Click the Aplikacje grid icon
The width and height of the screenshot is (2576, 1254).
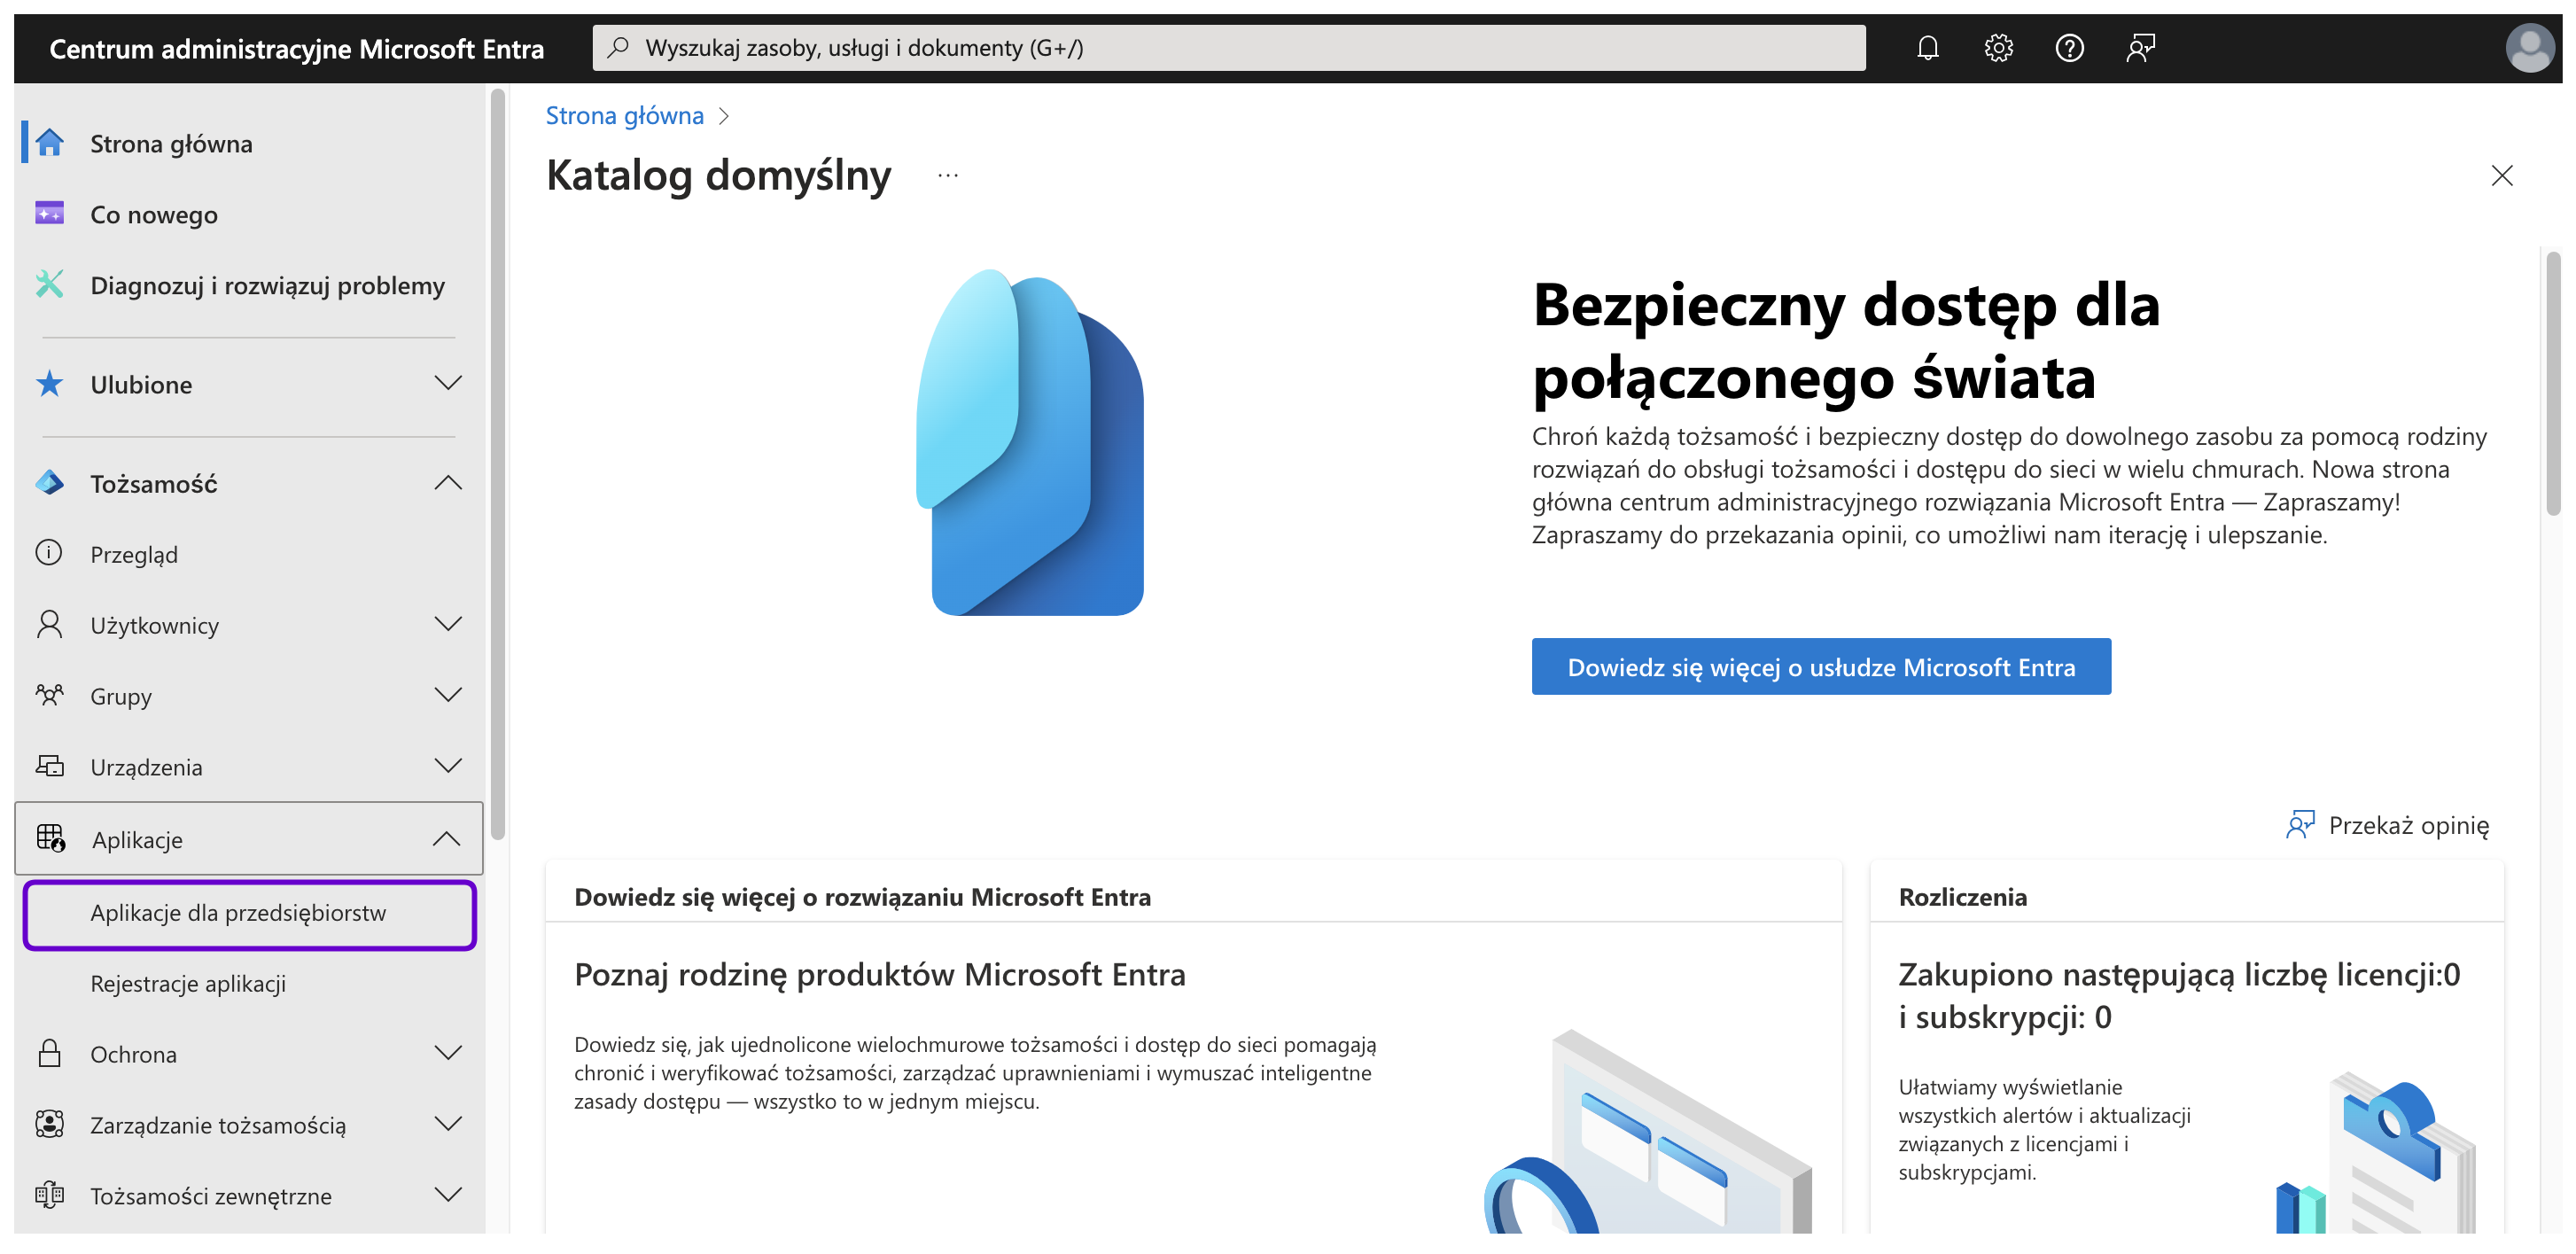pos(51,838)
